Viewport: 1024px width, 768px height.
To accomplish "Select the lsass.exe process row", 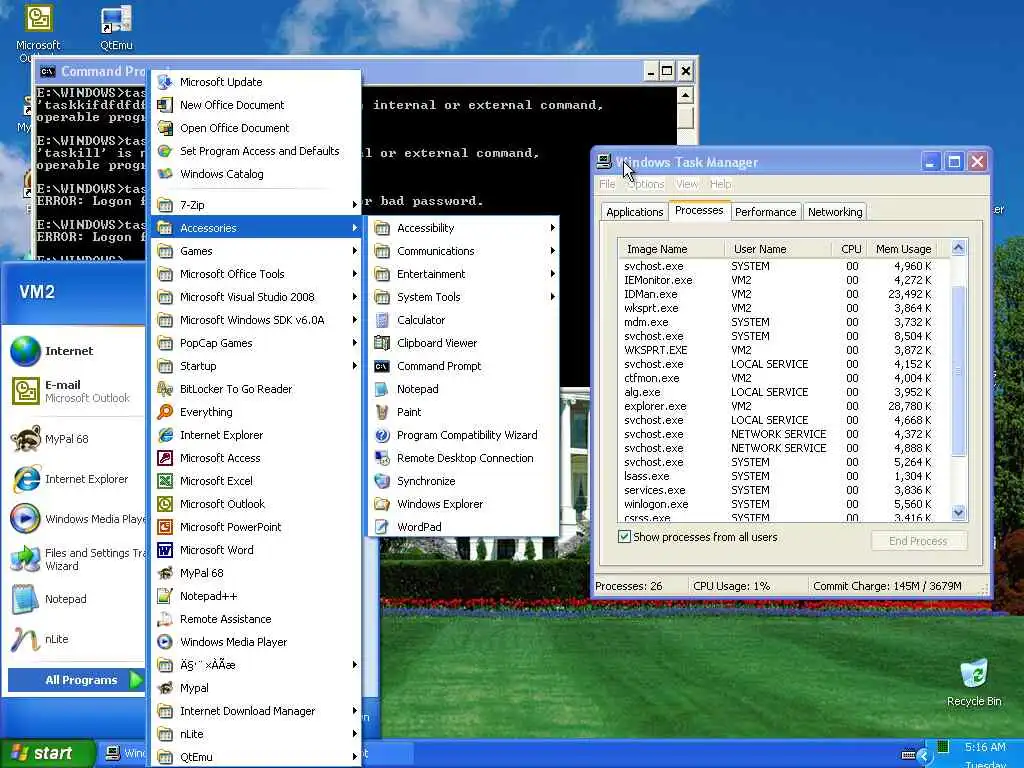I will (780, 476).
